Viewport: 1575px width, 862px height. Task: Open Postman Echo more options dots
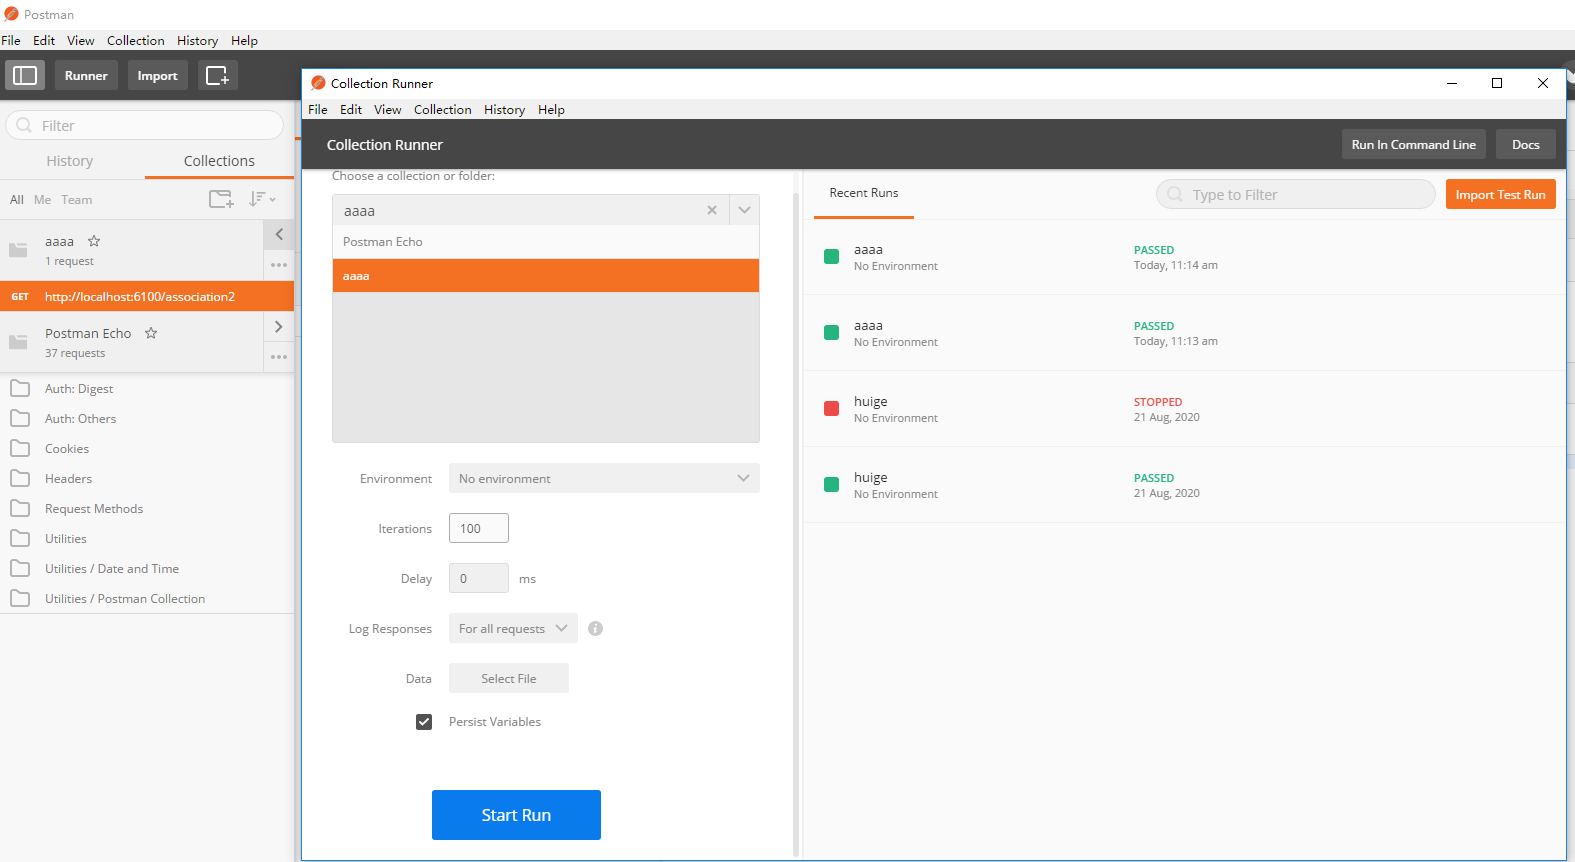point(279,357)
